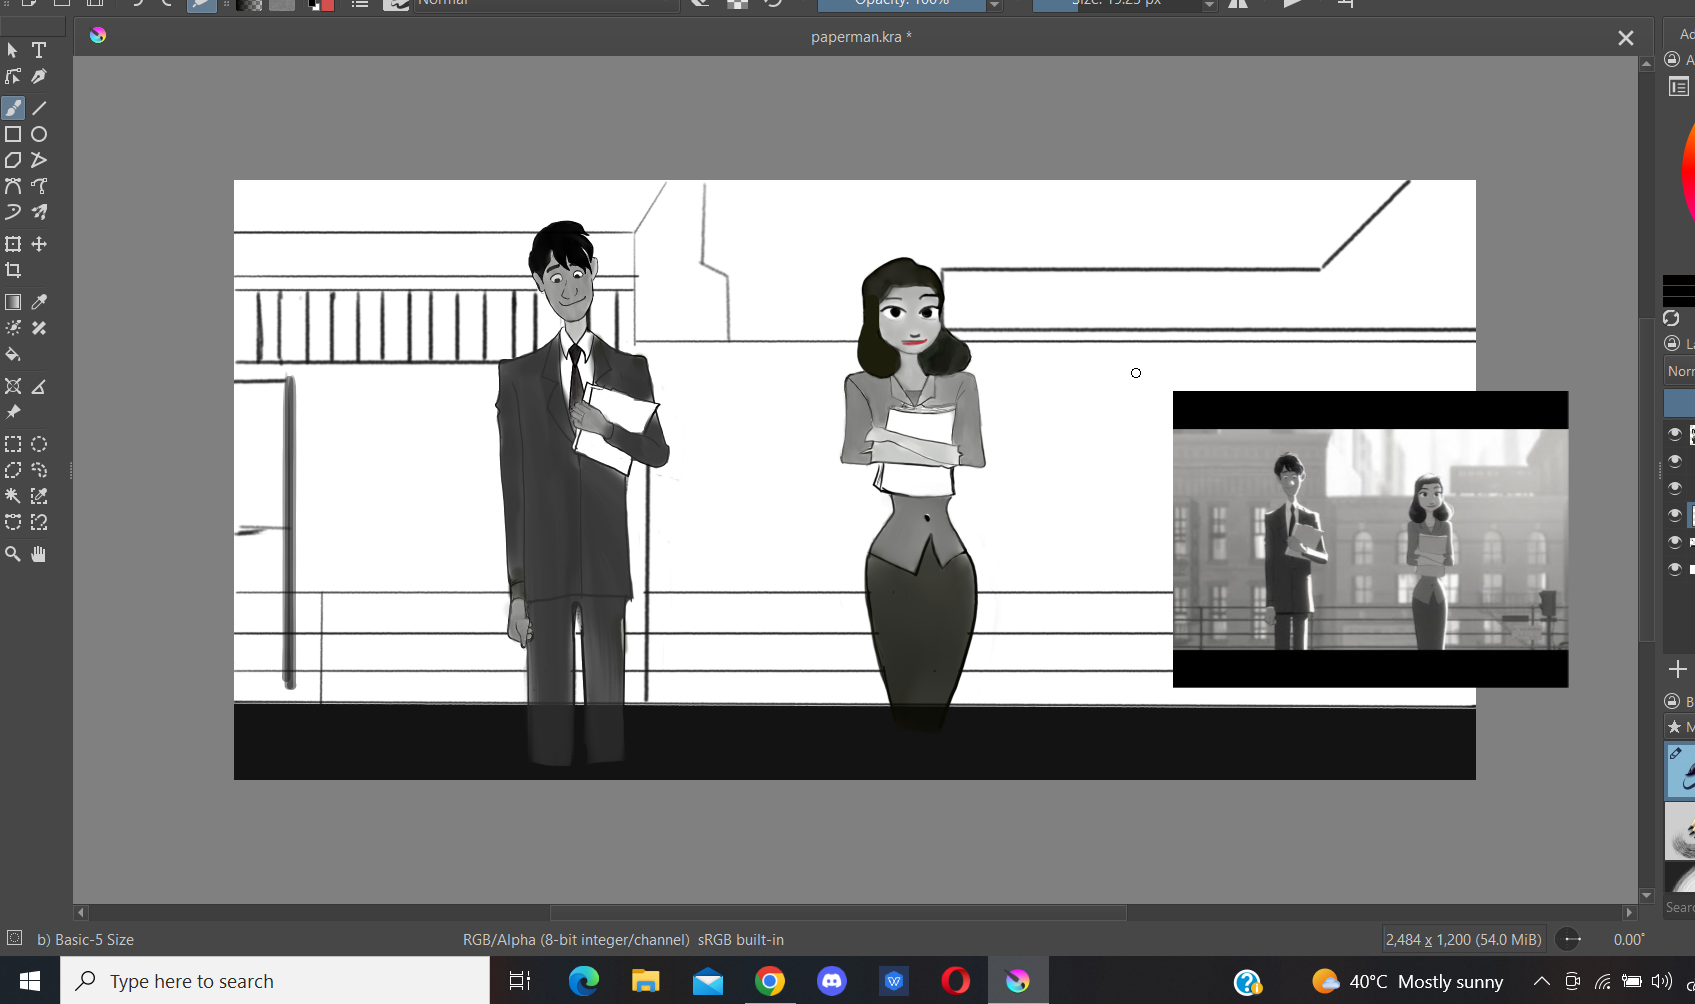Select the Move tool

click(x=39, y=244)
